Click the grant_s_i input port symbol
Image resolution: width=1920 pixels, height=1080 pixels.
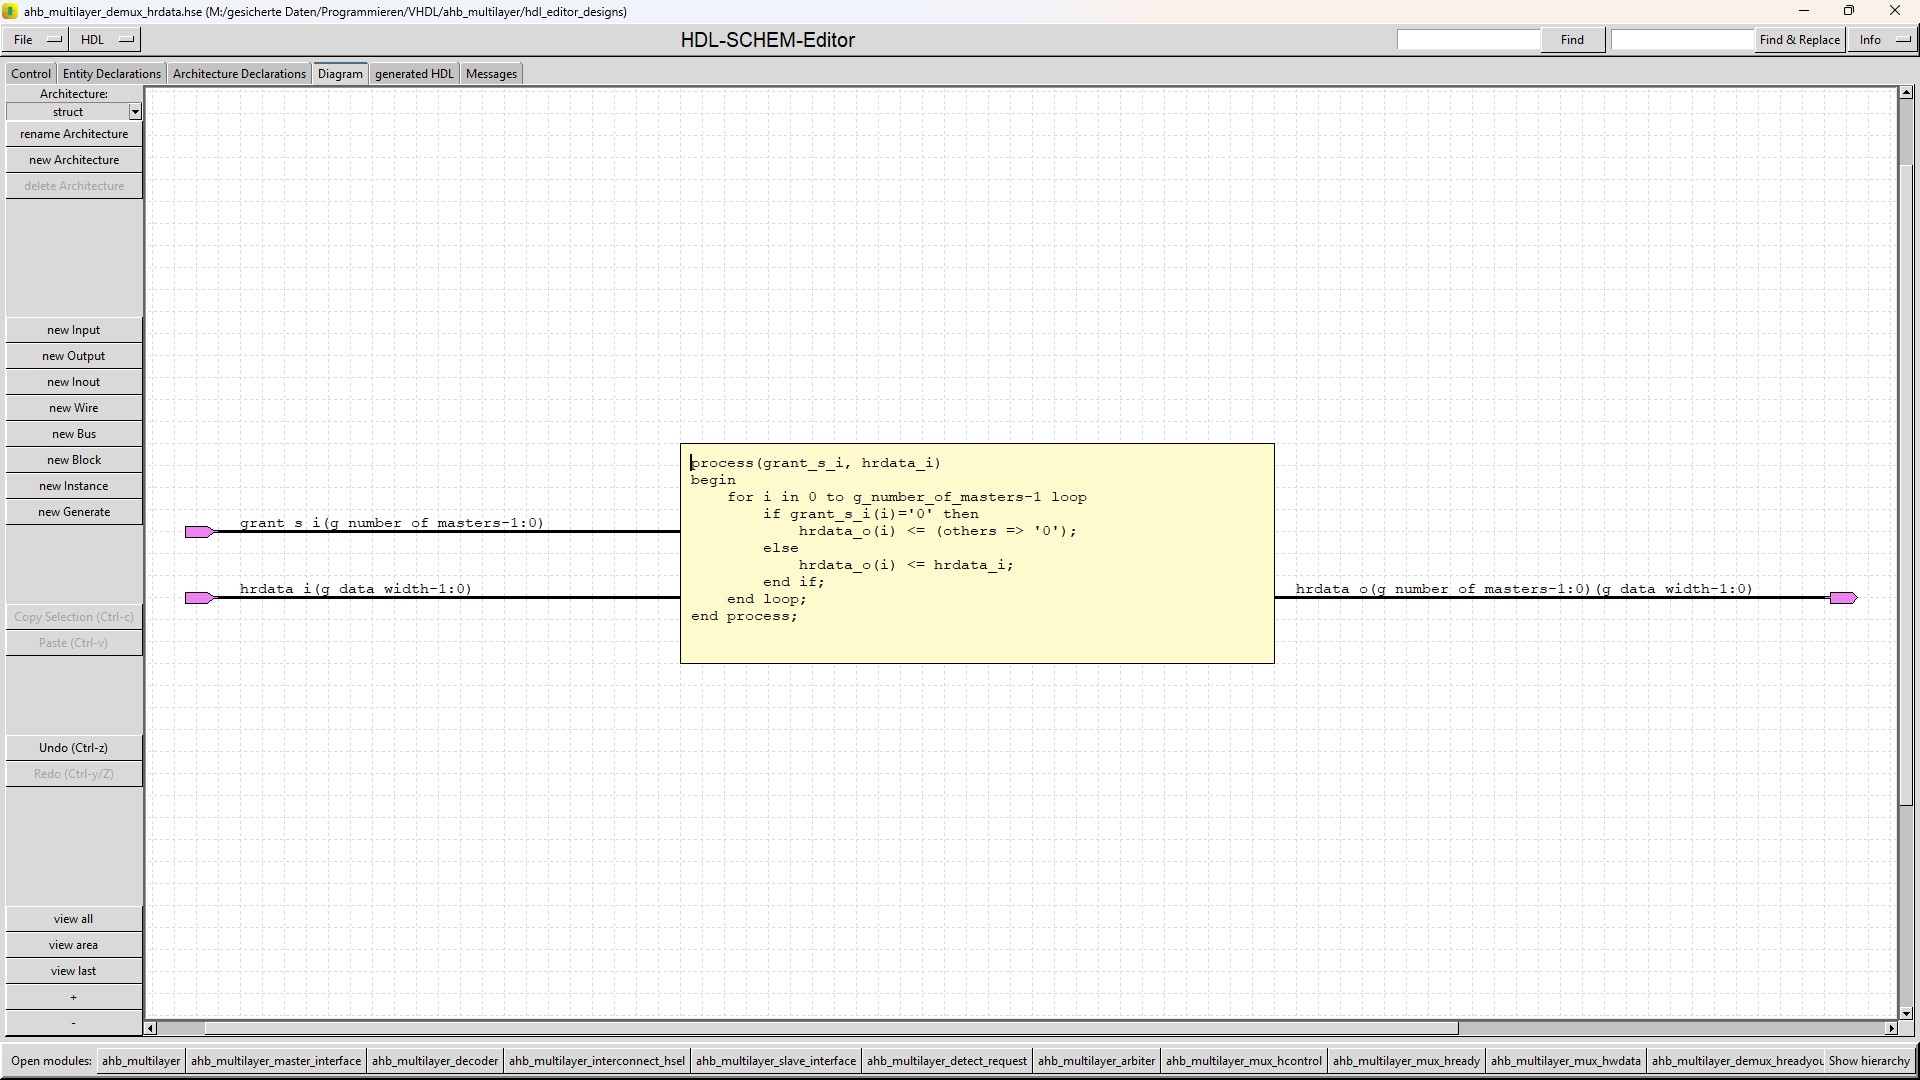198,532
